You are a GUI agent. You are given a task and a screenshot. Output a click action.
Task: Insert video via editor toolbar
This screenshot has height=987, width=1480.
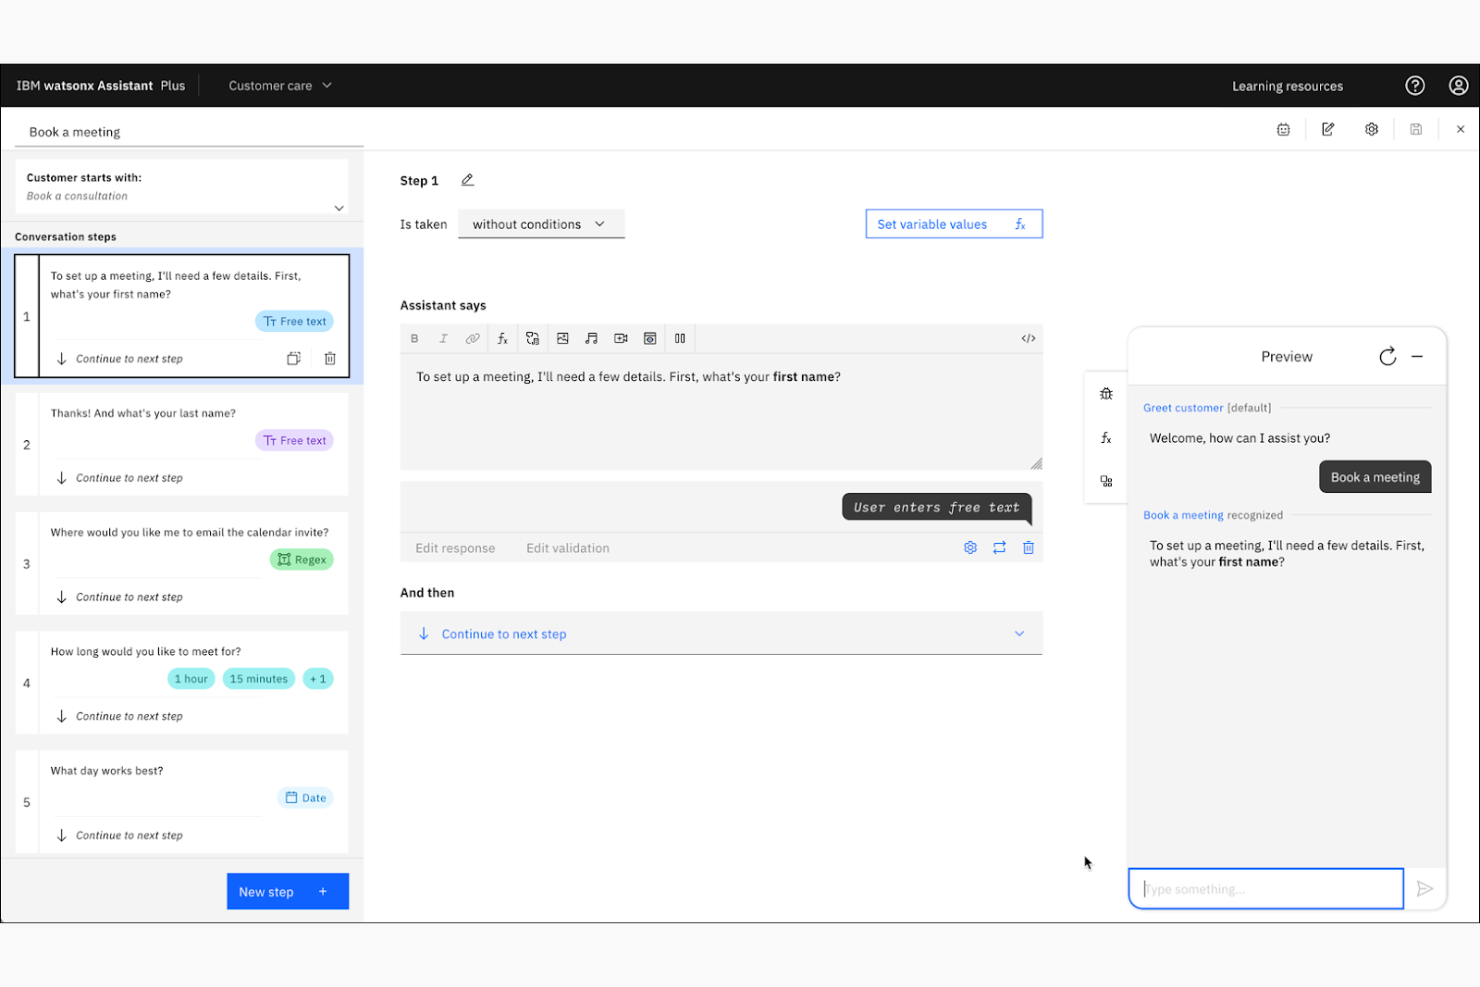(x=620, y=339)
